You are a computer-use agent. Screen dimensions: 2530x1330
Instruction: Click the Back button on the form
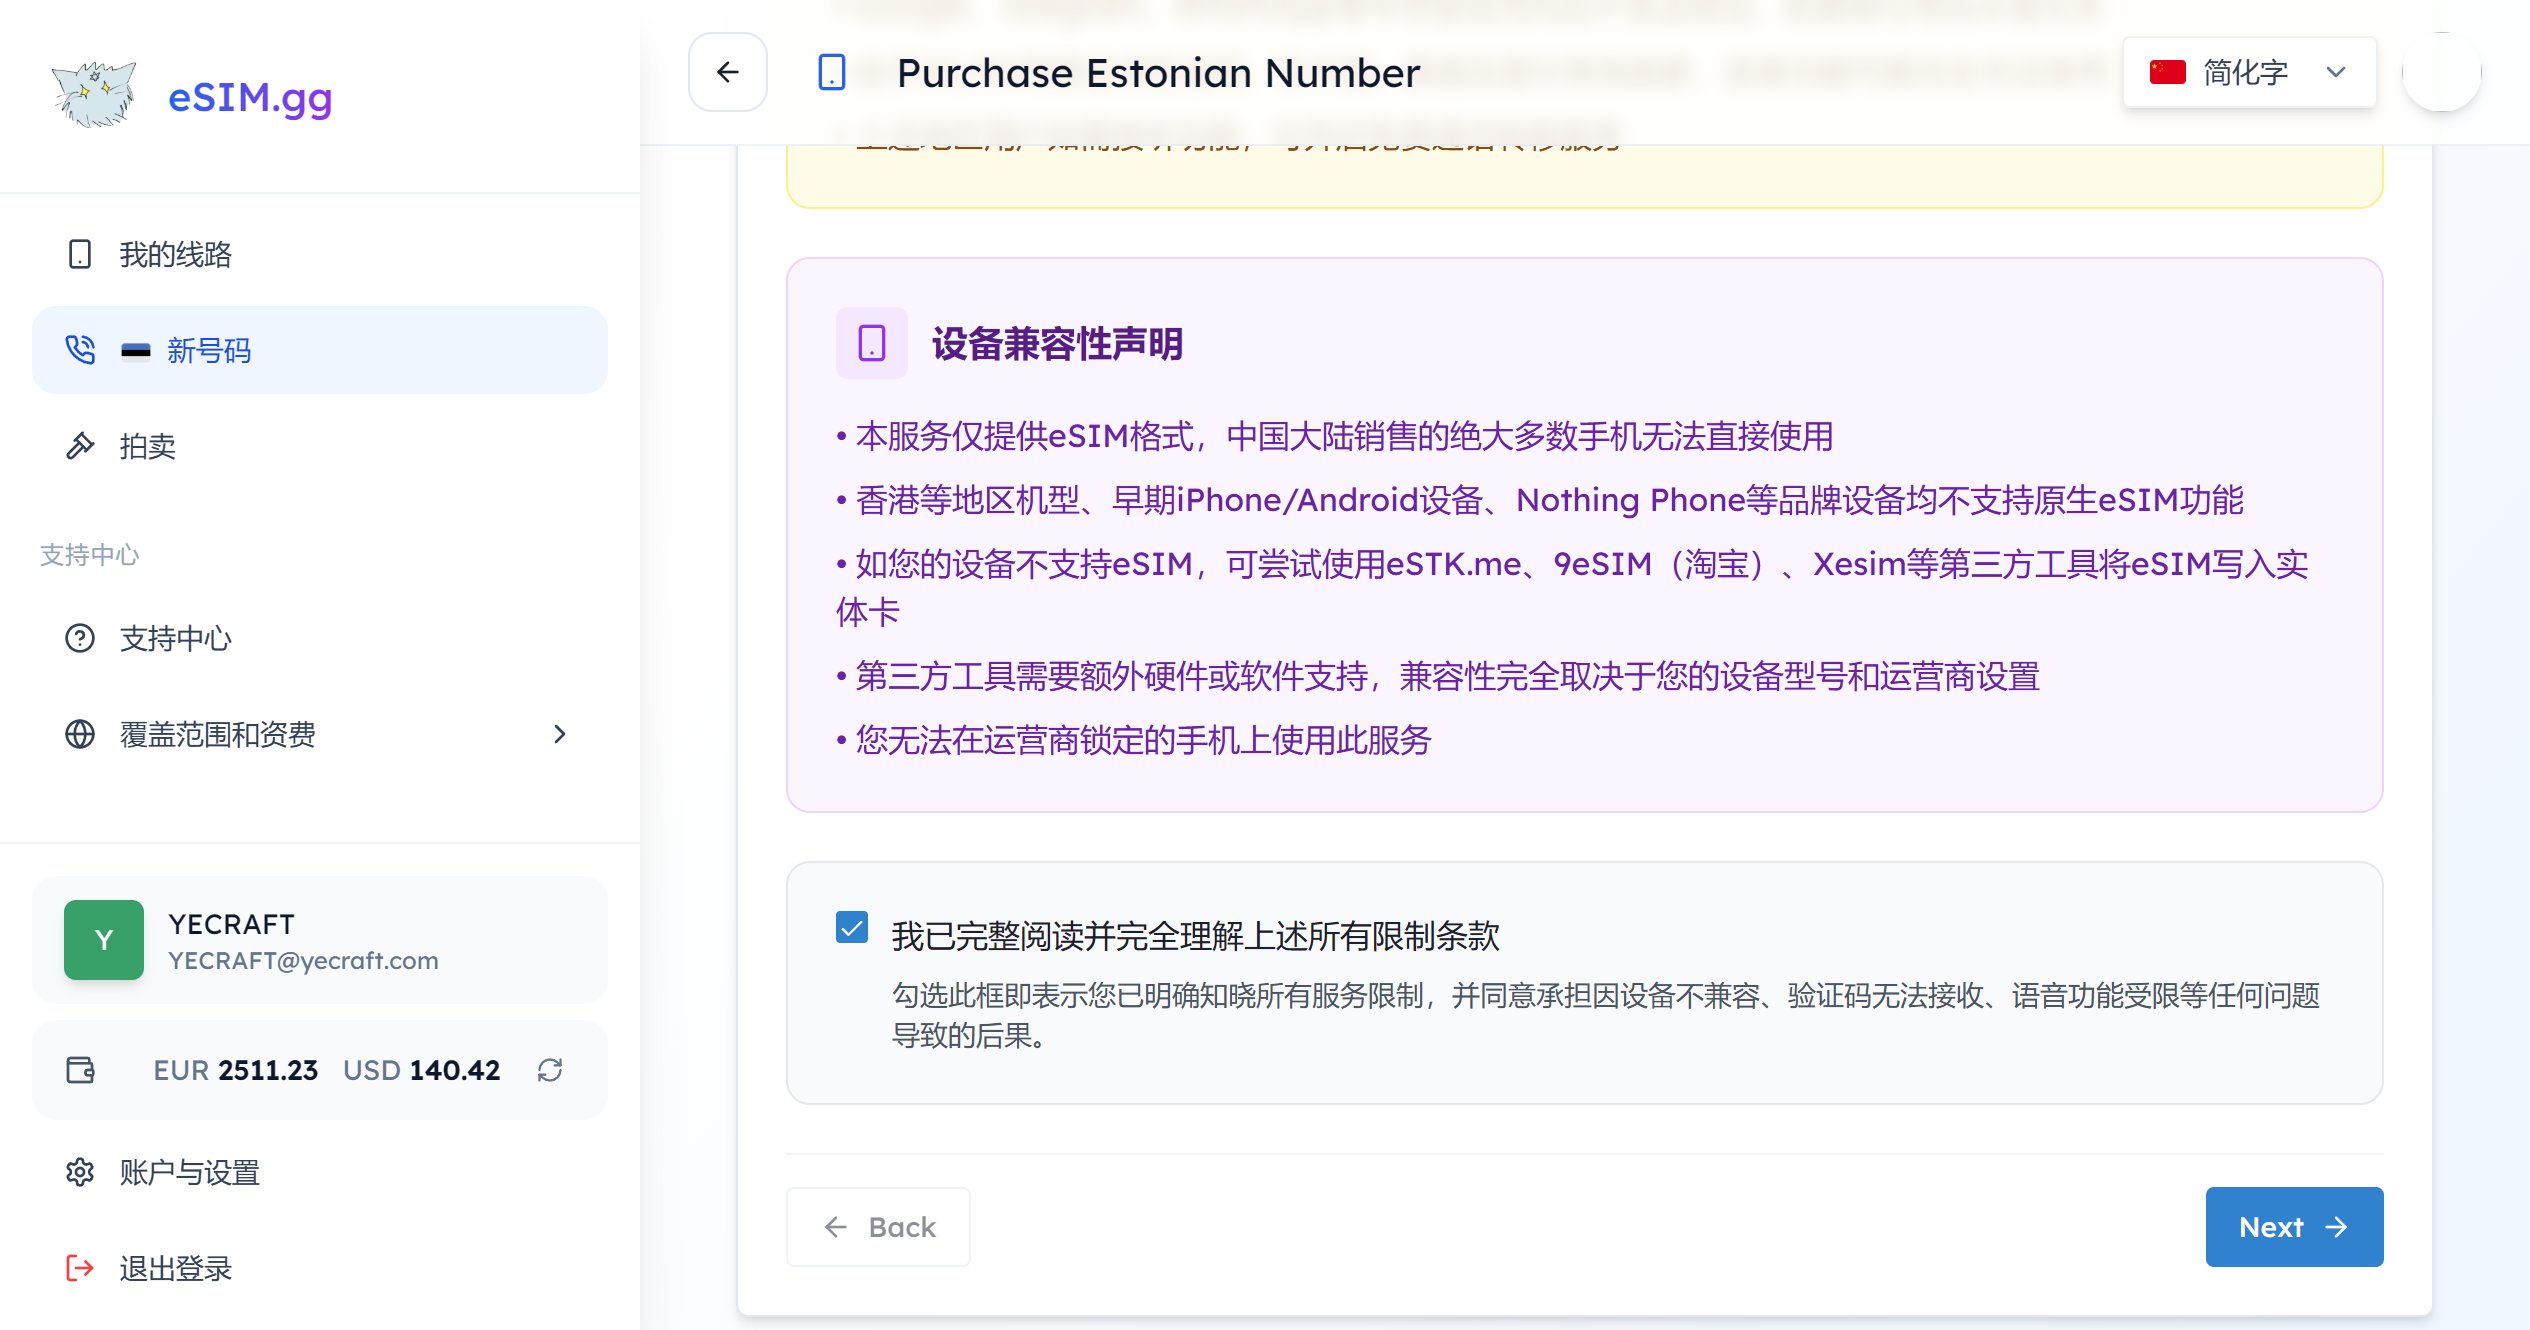point(877,1226)
